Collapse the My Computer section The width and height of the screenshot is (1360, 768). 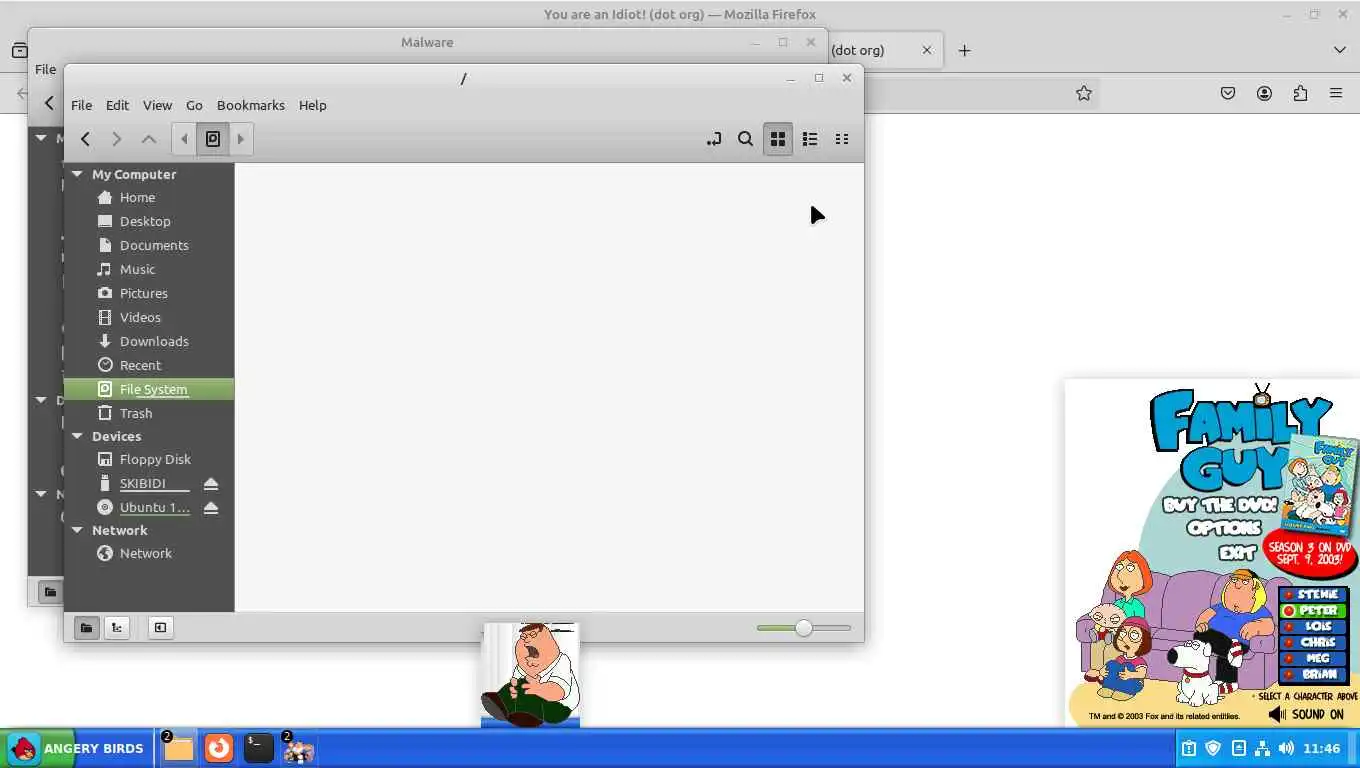pos(77,174)
